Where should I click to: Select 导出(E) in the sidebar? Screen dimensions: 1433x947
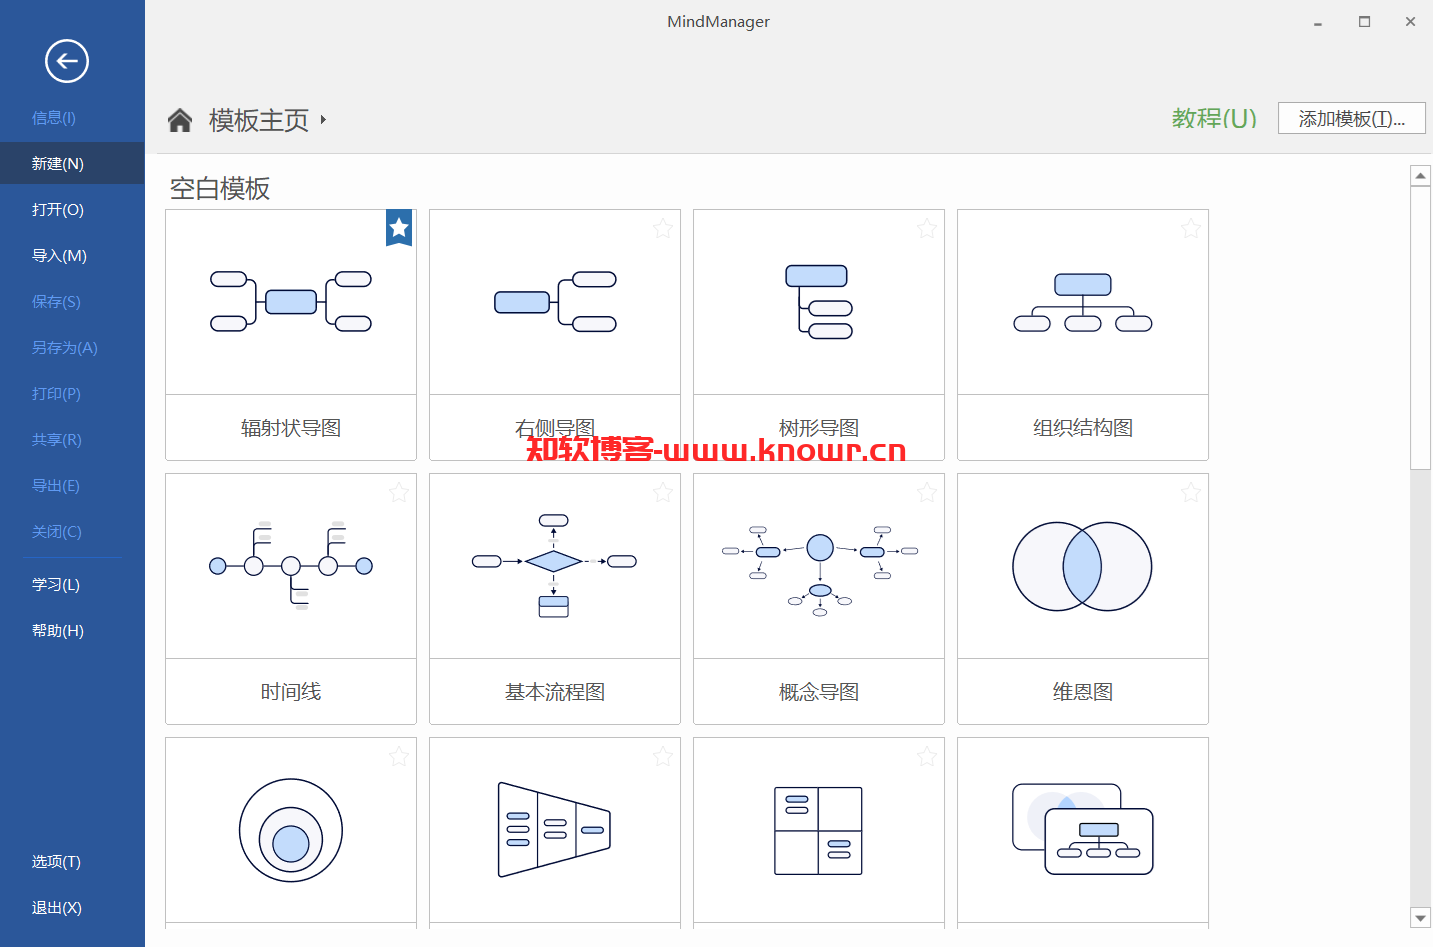(56, 486)
